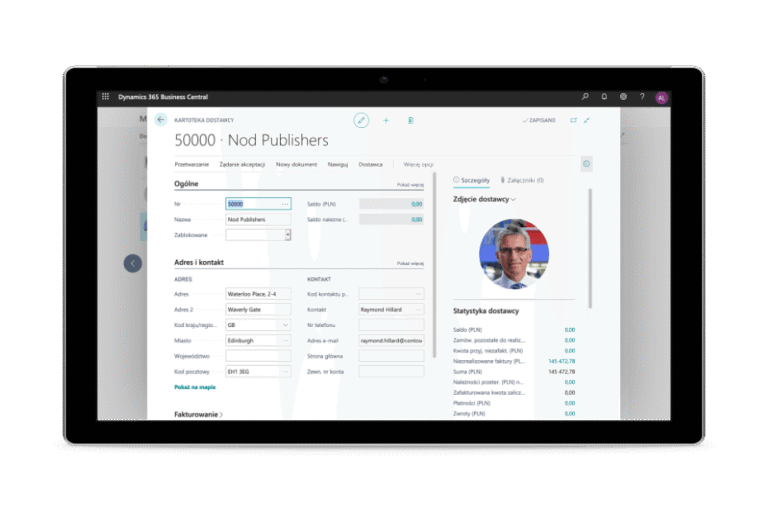Open the Dostawca menu
Screen dimensions: 768x512
click(370, 165)
